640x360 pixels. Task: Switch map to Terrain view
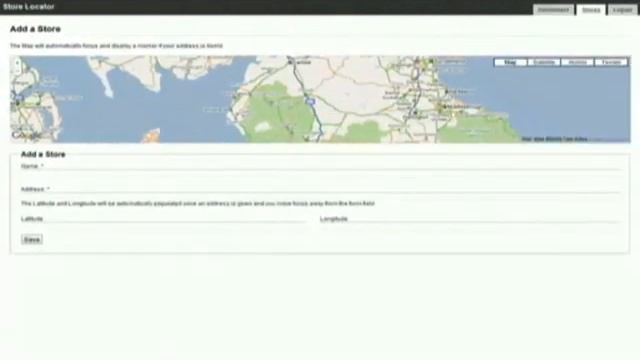click(611, 62)
